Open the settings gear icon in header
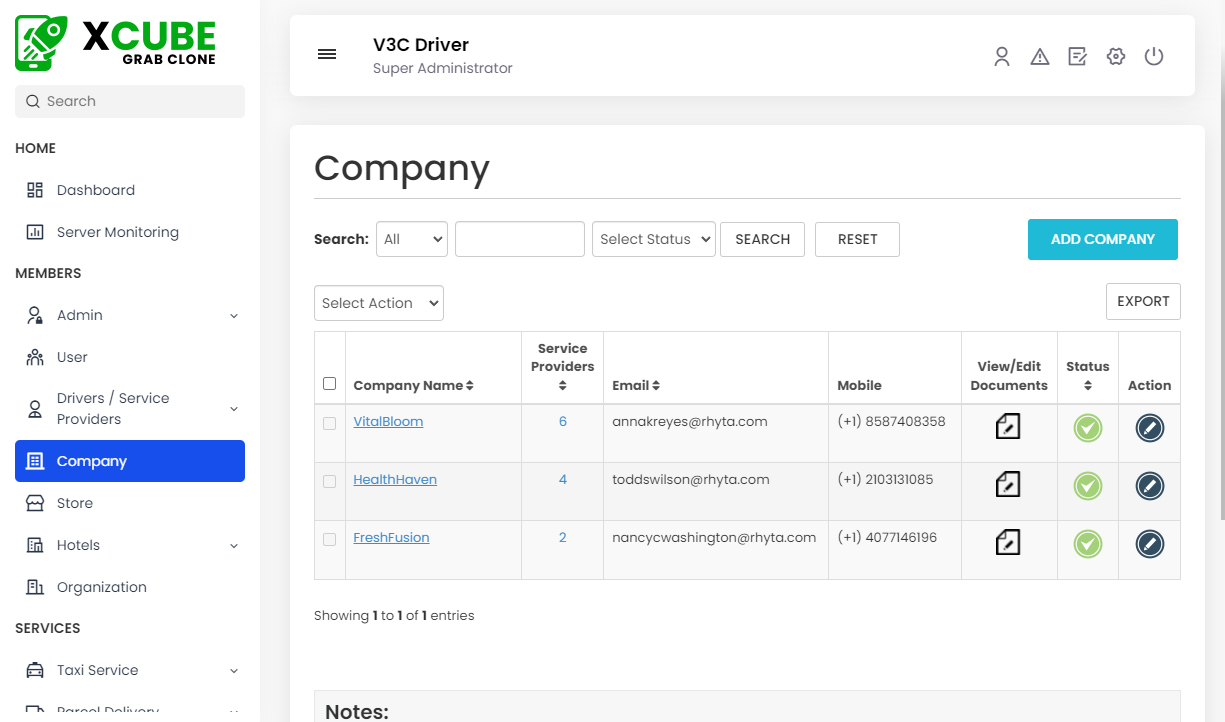The image size is (1225, 722). [x=1116, y=57]
